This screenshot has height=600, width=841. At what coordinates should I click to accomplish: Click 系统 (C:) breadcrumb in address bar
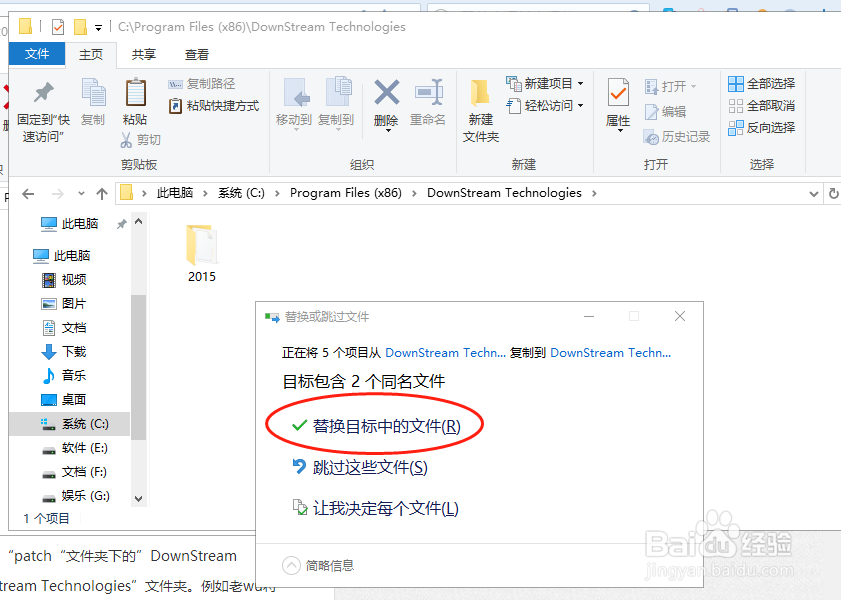click(241, 193)
